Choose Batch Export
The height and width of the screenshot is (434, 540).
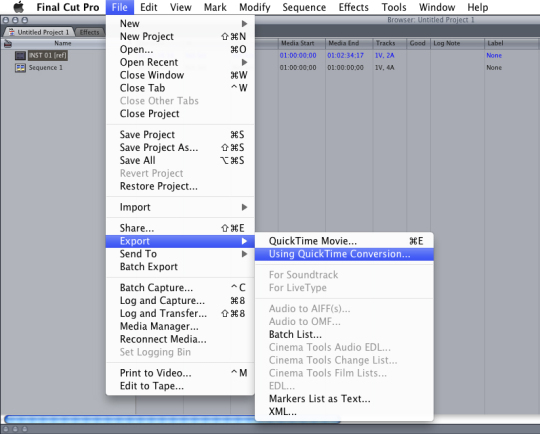(x=180, y=267)
